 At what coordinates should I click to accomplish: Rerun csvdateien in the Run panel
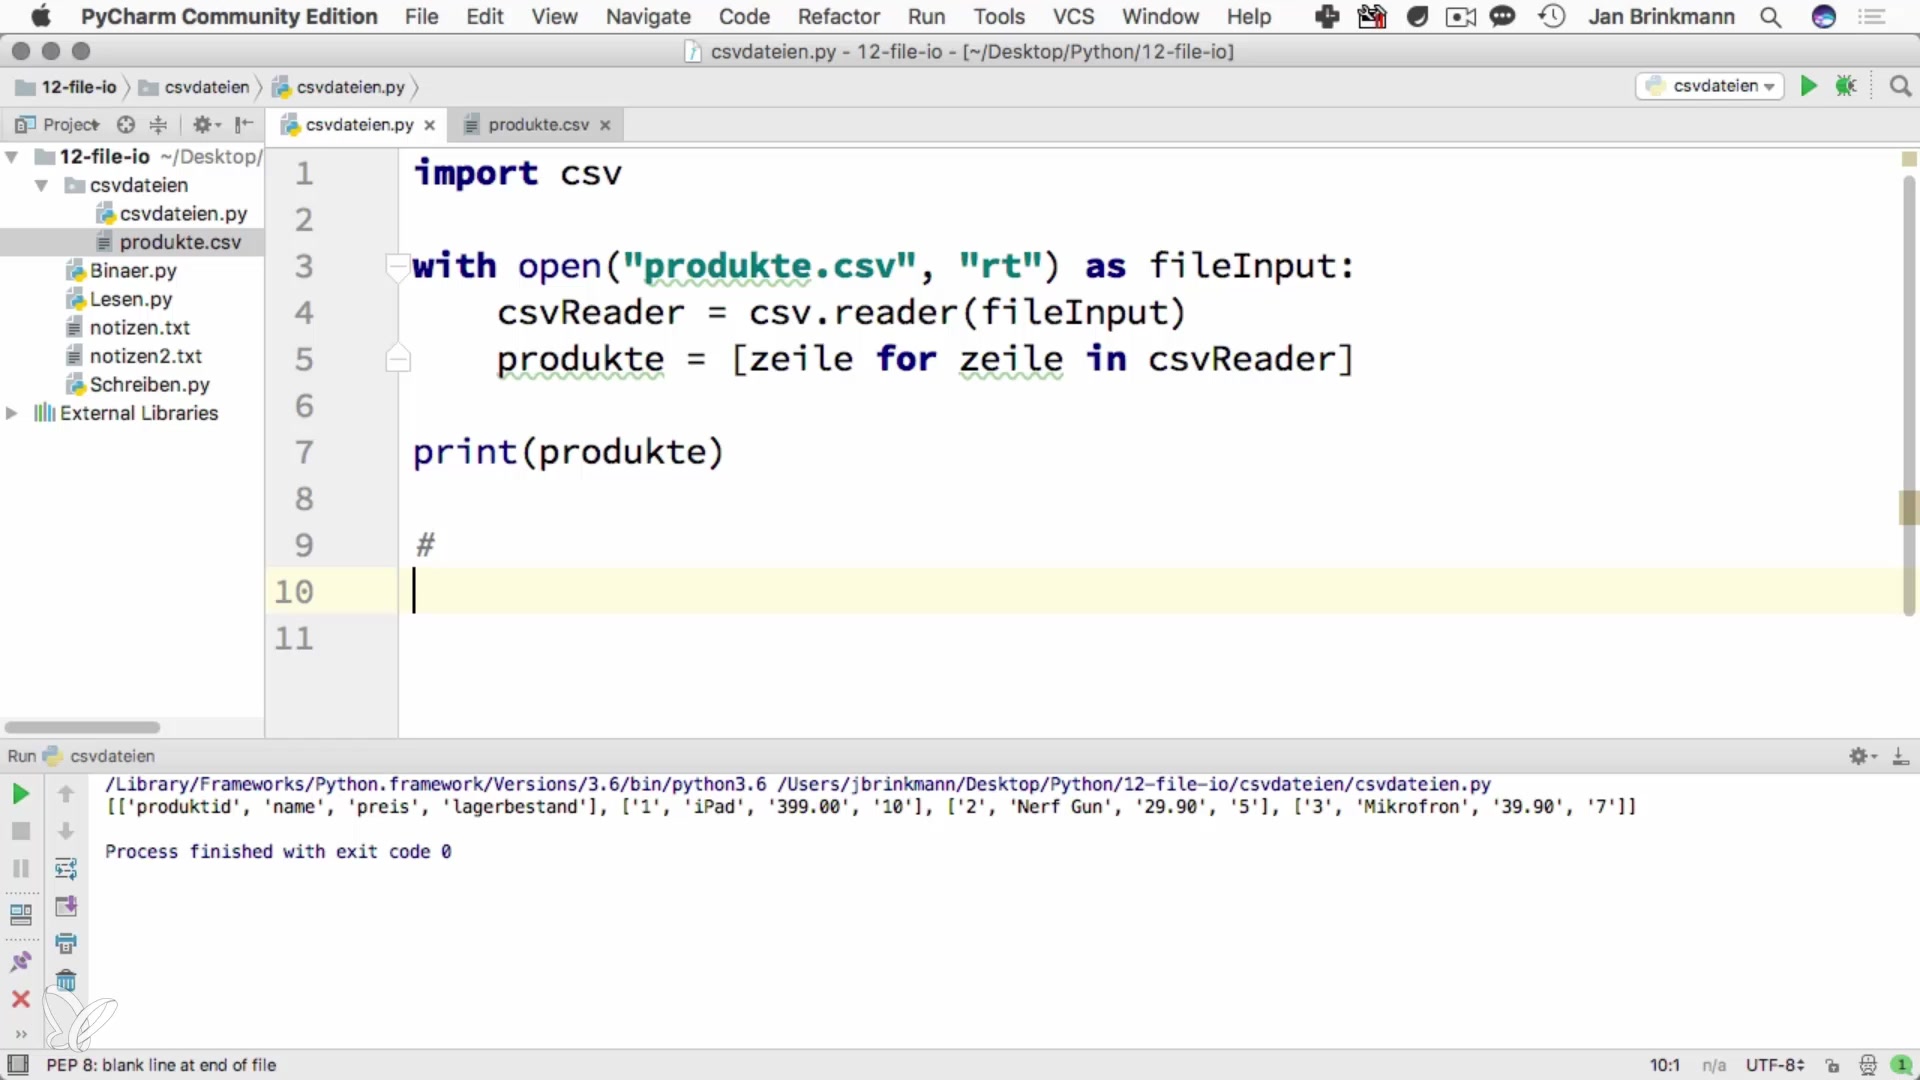(x=20, y=794)
